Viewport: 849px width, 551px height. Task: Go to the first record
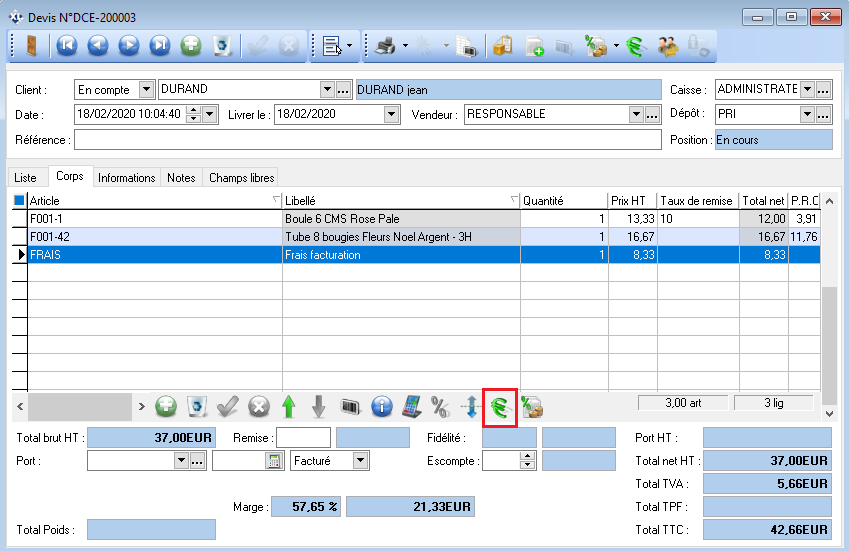(66, 45)
